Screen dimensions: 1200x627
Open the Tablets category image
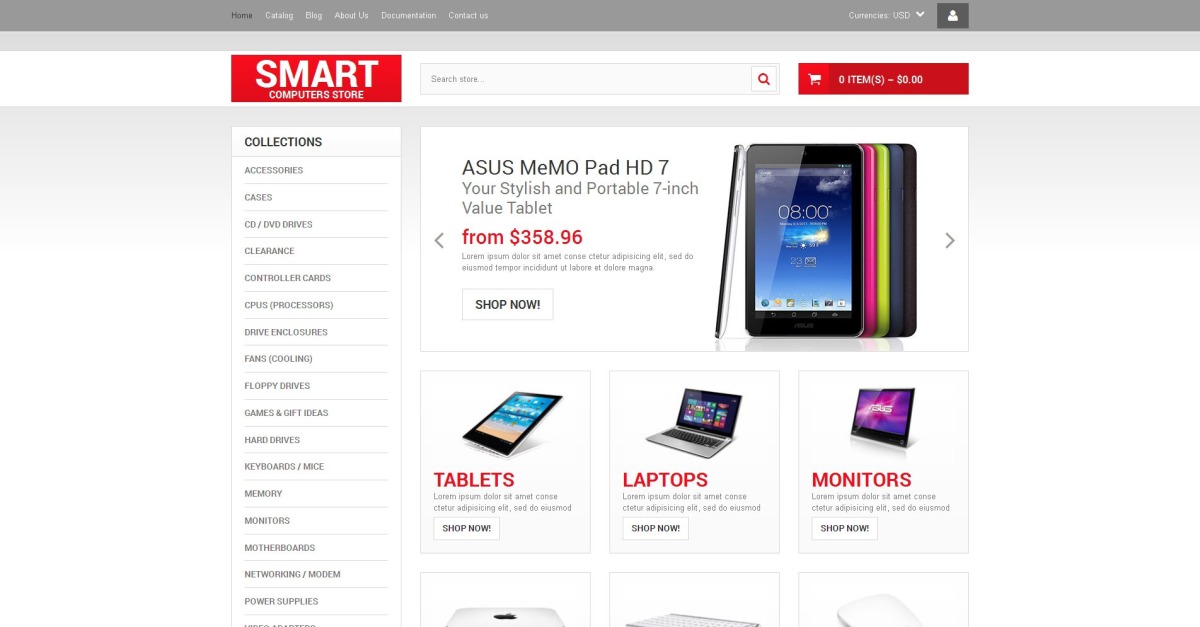coord(505,423)
